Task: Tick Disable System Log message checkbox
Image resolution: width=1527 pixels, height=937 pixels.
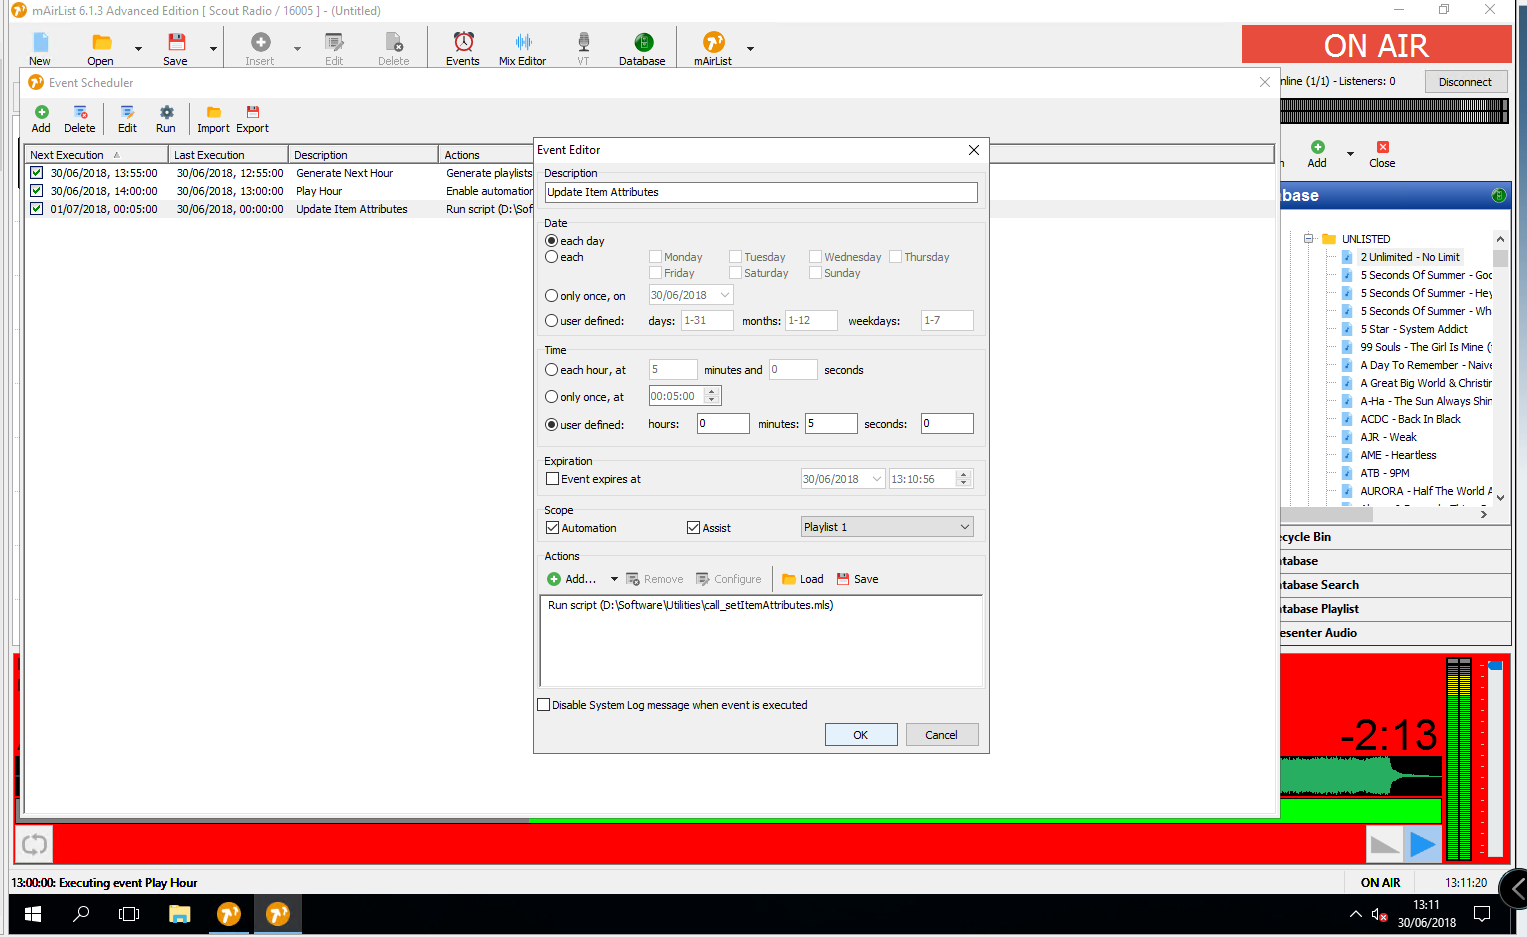Action: 544,705
